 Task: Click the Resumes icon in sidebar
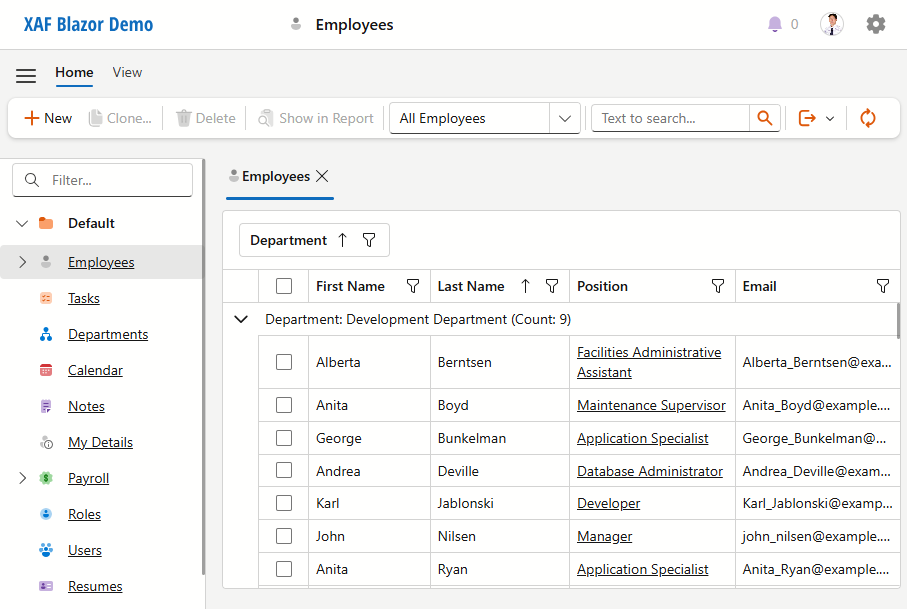pyautogui.click(x=46, y=586)
